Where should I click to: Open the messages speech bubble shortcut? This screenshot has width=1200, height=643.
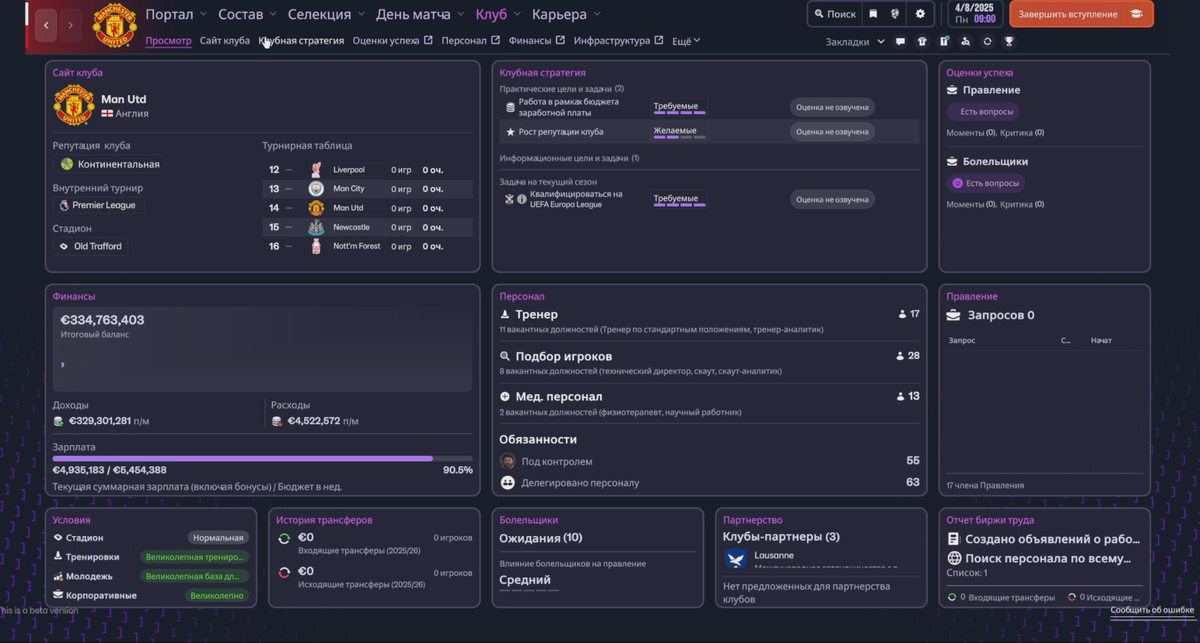(900, 42)
